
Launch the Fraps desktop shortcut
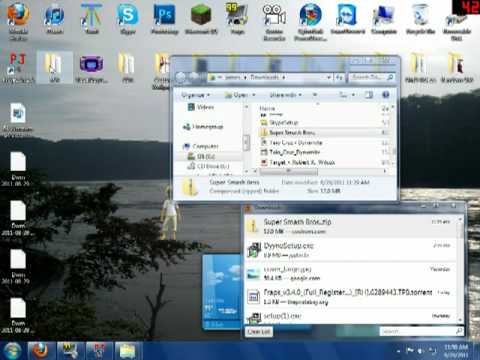pos(237,19)
